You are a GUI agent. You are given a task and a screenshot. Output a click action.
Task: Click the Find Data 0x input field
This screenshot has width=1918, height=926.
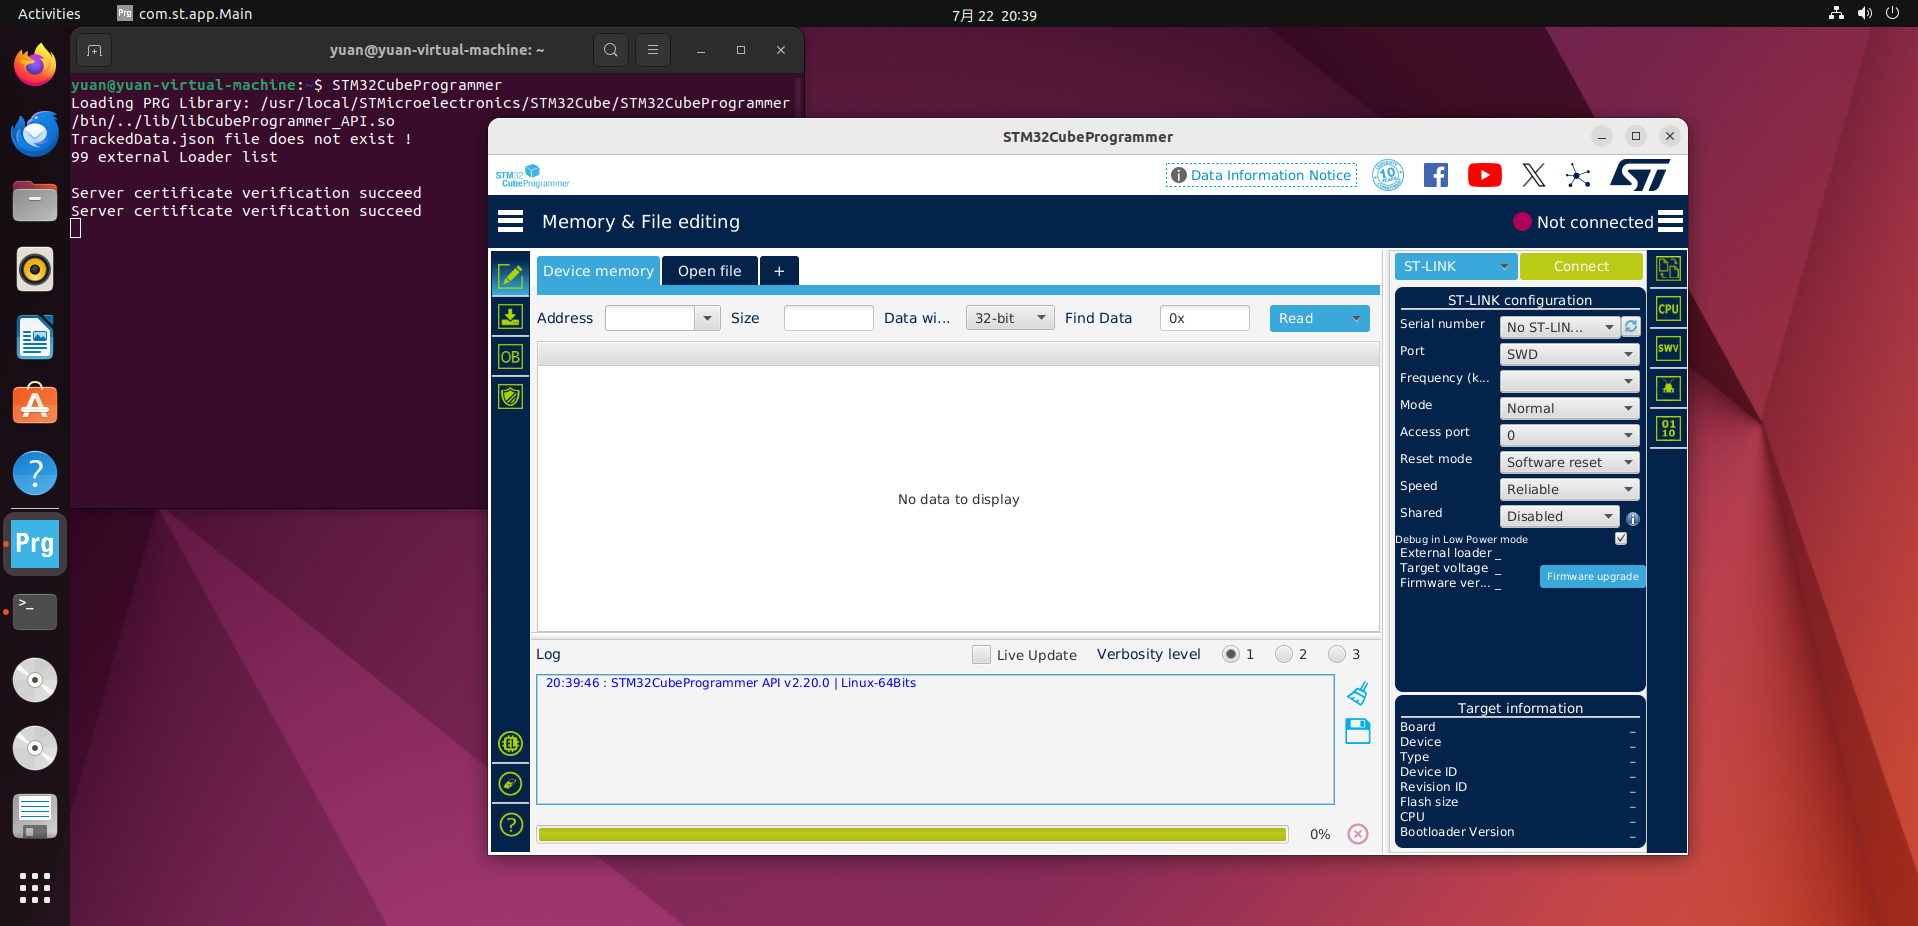pyautogui.click(x=1205, y=318)
